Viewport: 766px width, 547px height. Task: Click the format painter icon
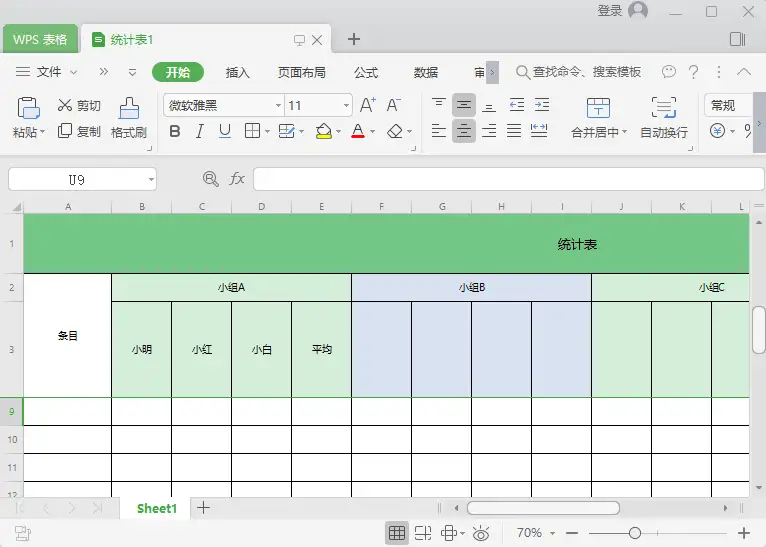128,108
